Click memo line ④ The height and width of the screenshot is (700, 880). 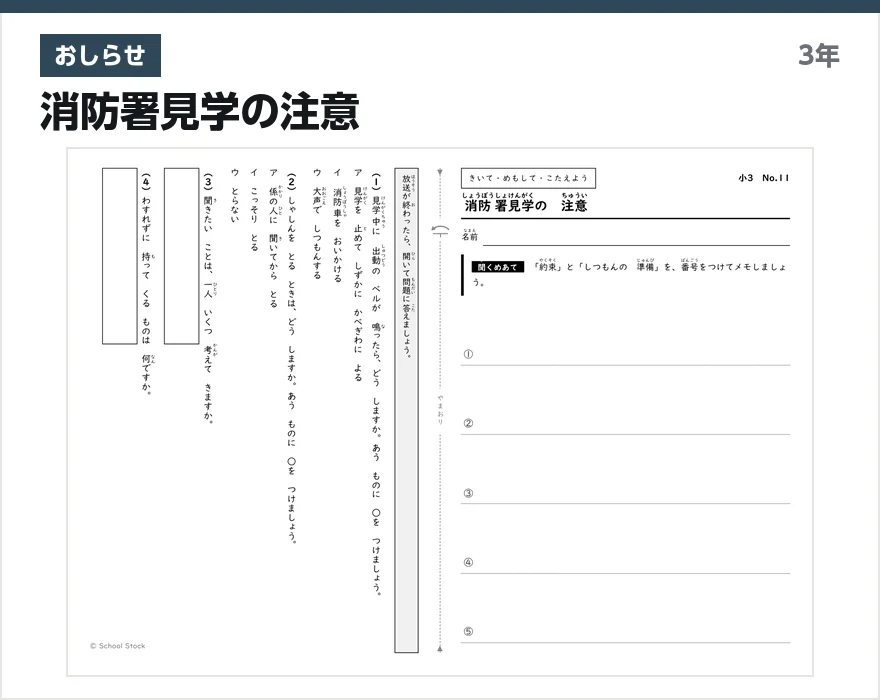click(625, 563)
